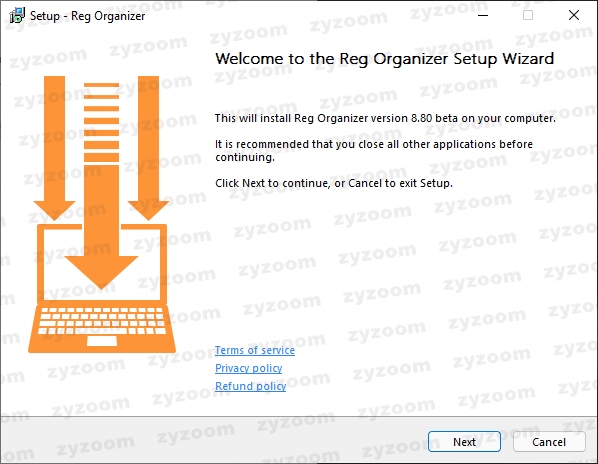Viewport: 598px width, 464px height.
Task: Click the version 8.80 beta install text
Action: (385, 118)
